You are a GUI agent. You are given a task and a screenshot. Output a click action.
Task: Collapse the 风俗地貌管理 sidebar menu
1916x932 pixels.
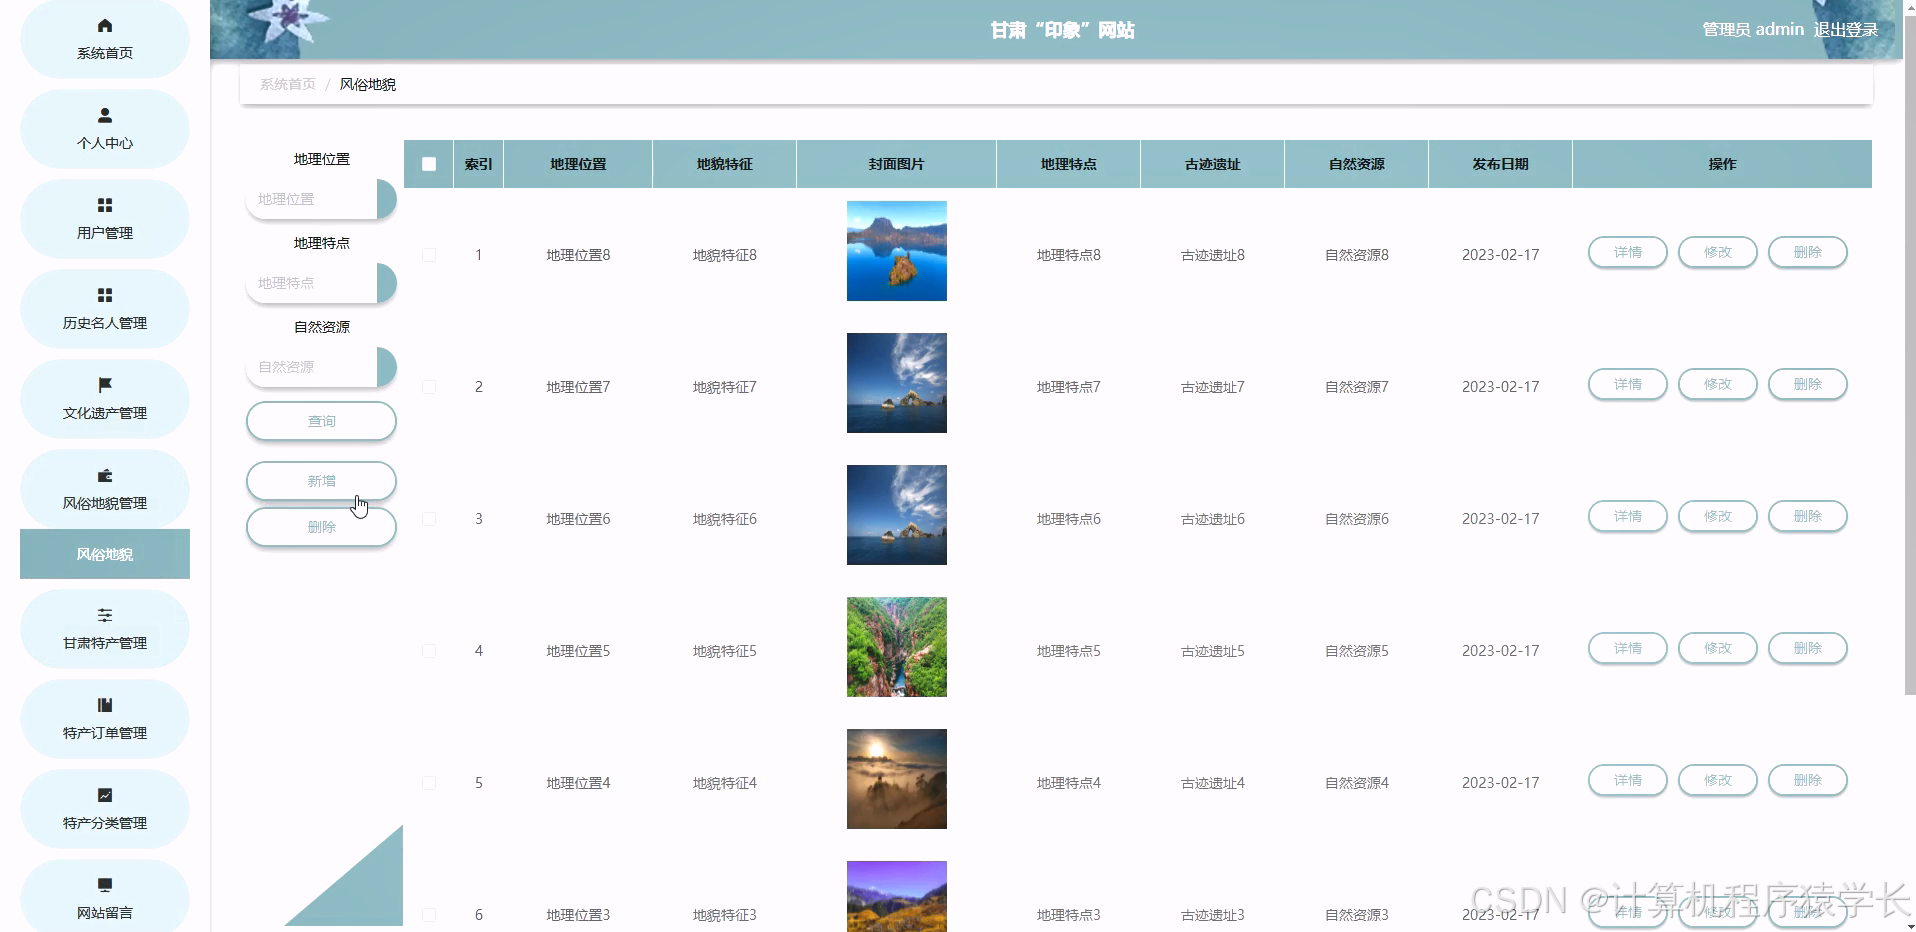(105, 489)
